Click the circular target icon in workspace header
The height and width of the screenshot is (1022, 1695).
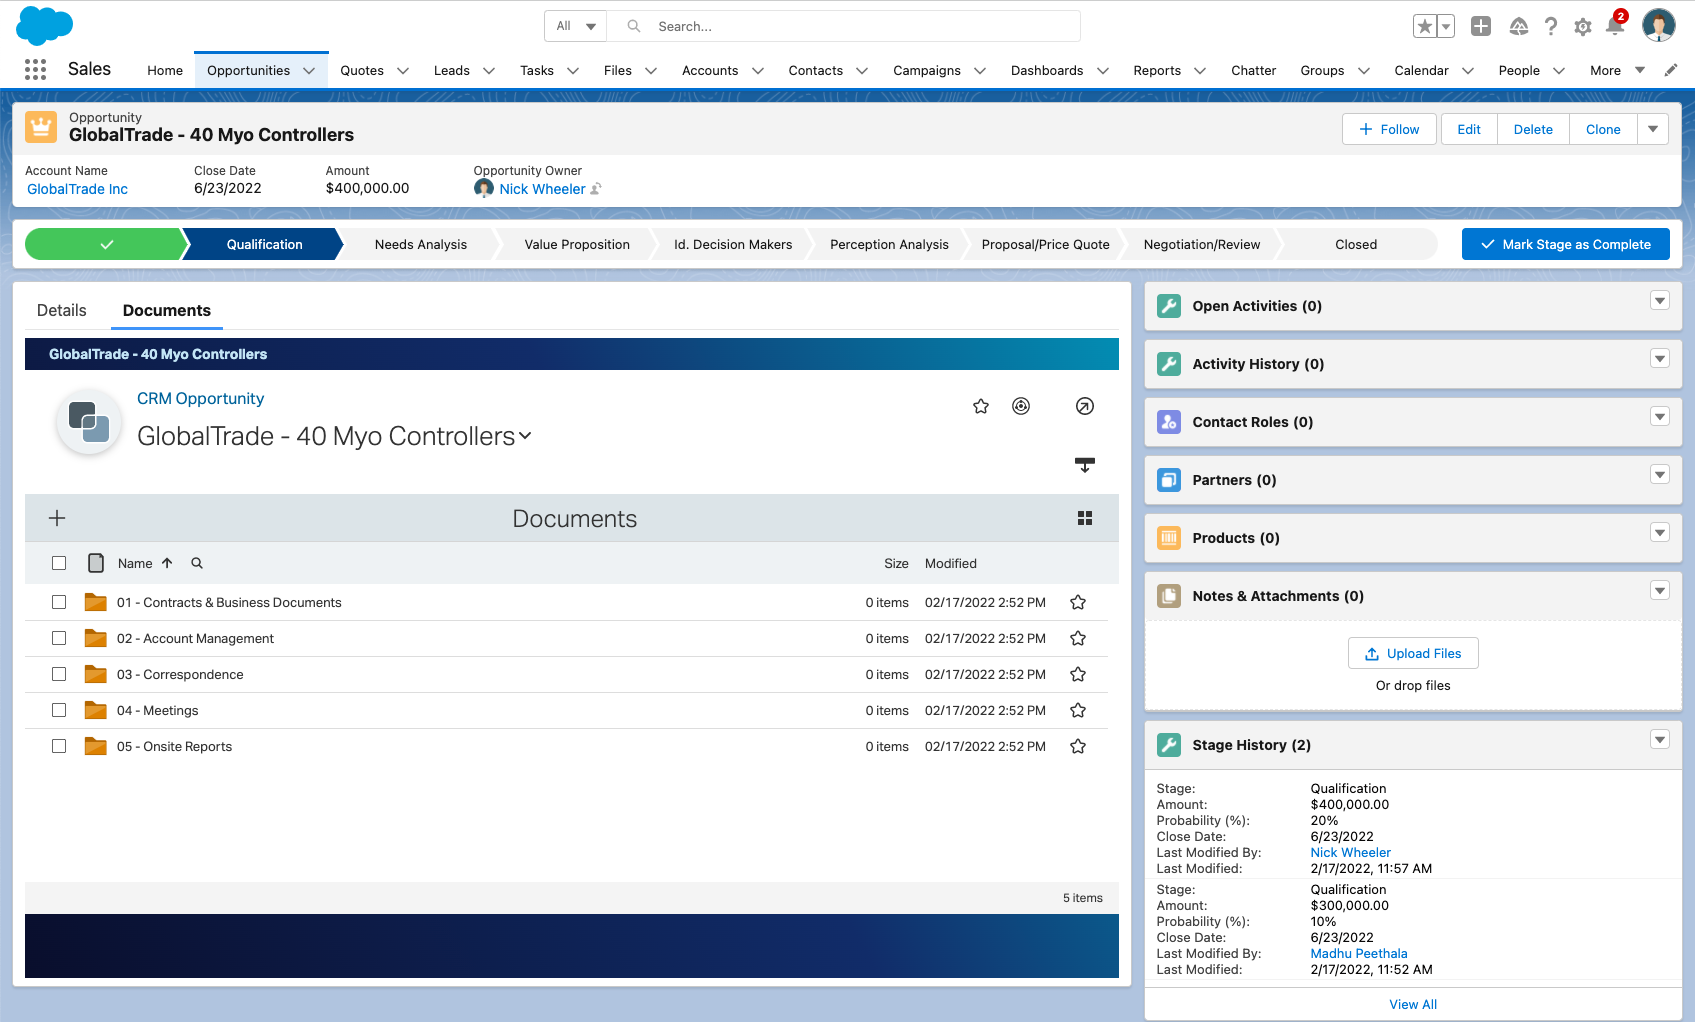(x=1021, y=406)
